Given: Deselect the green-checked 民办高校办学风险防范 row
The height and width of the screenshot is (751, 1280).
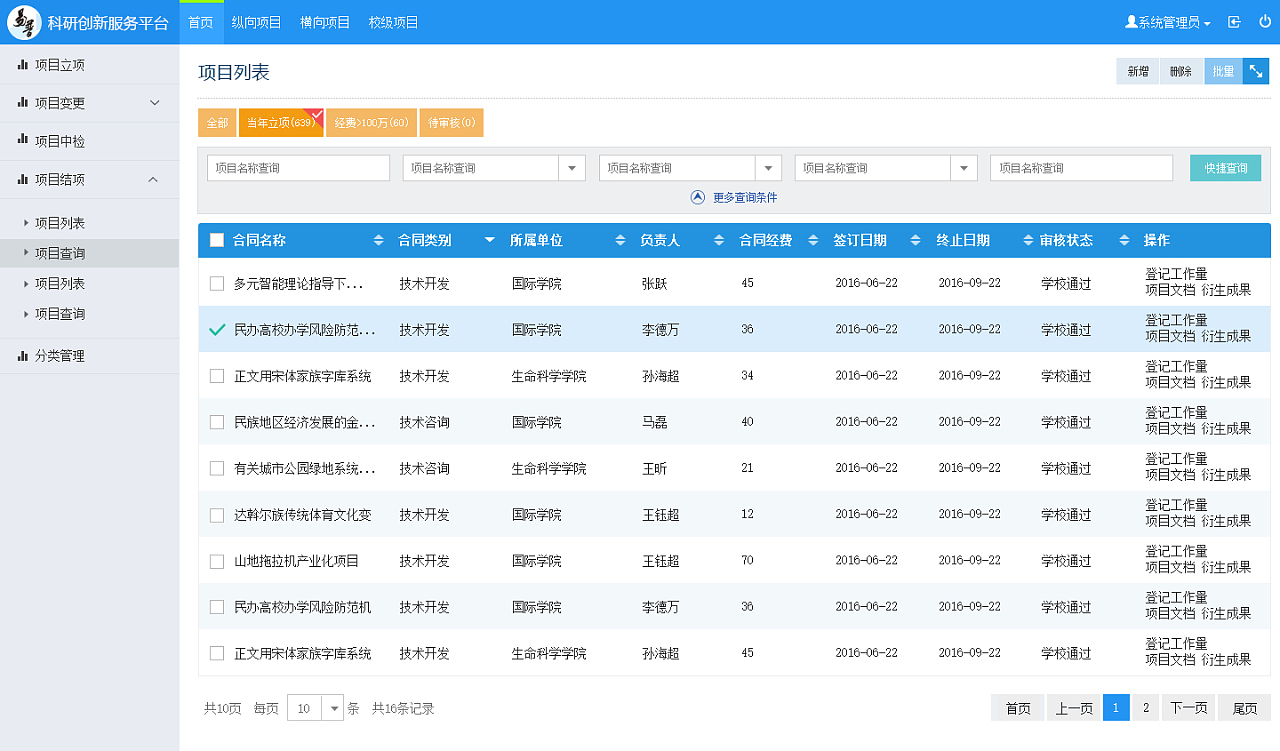Looking at the screenshot, I should [217, 329].
